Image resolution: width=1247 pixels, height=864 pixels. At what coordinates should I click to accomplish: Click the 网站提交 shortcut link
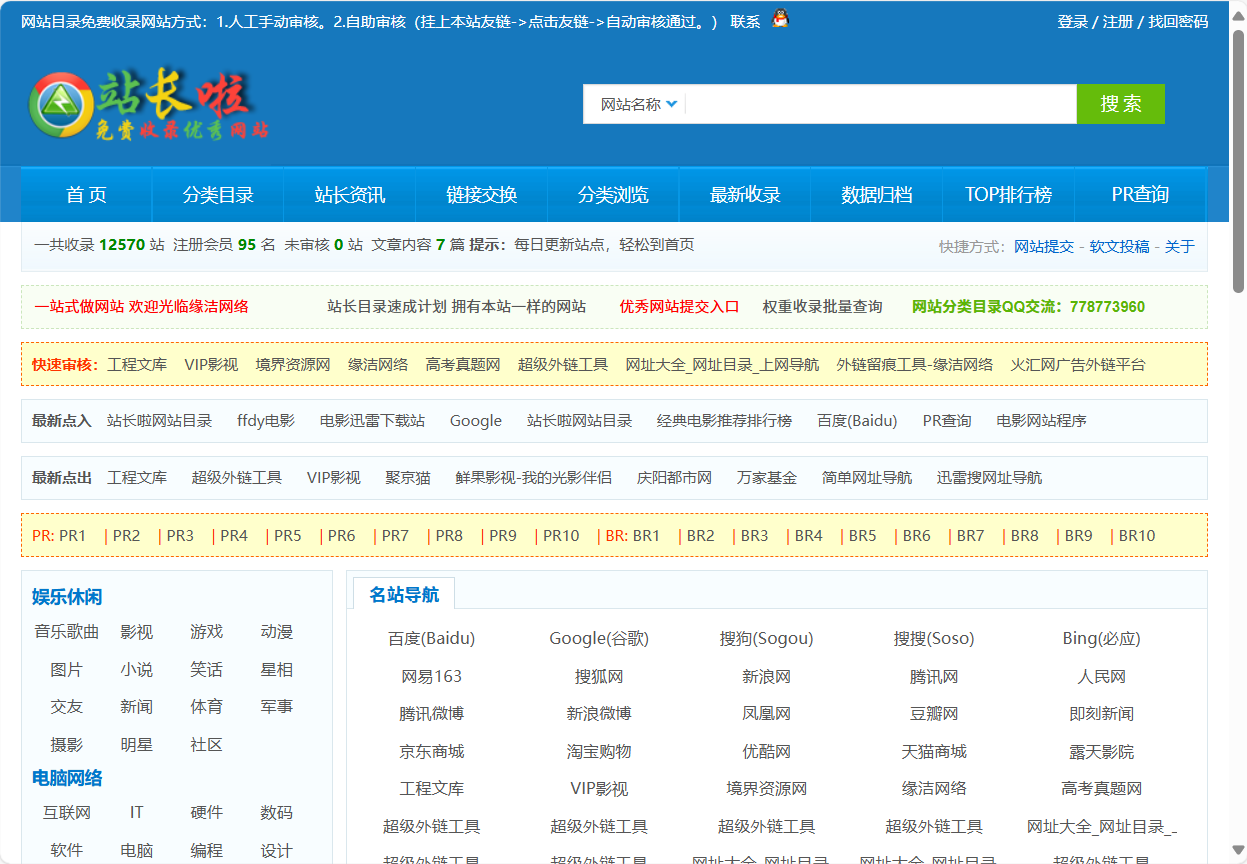coord(1044,246)
